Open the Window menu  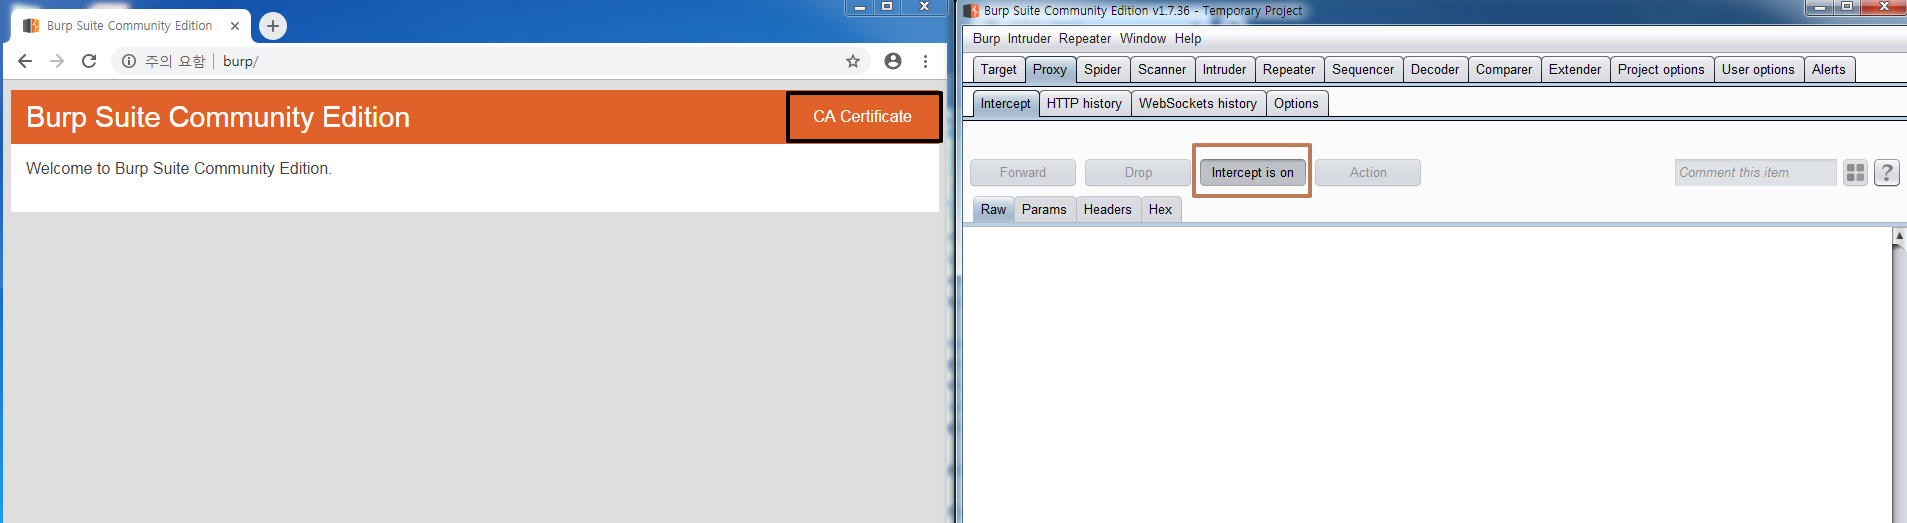[1143, 38]
